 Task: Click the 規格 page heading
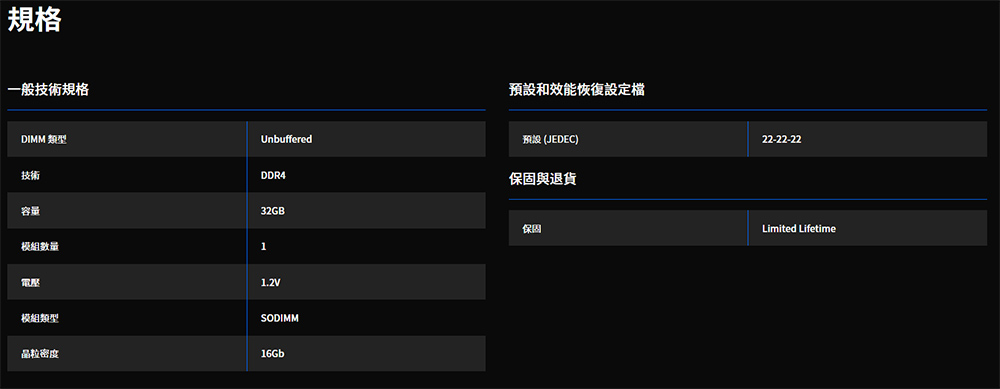click(x=34, y=20)
